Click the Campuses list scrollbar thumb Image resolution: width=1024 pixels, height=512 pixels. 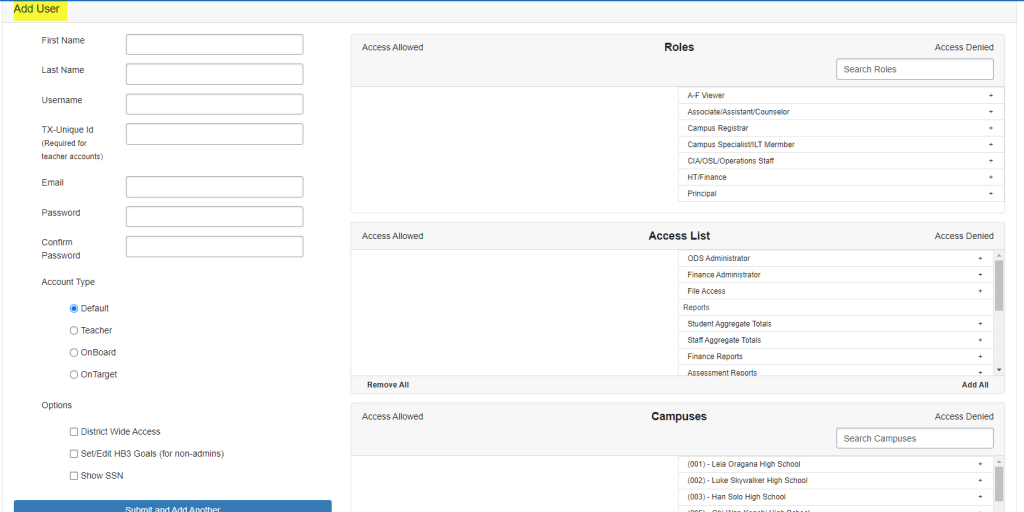click(x=999, y=484)
